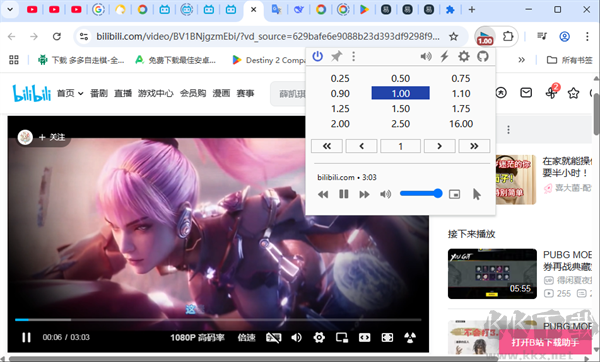Open the 倍速 speed menu in player
The width and height of the screenshot is (600, 362).
pos(246,338)
